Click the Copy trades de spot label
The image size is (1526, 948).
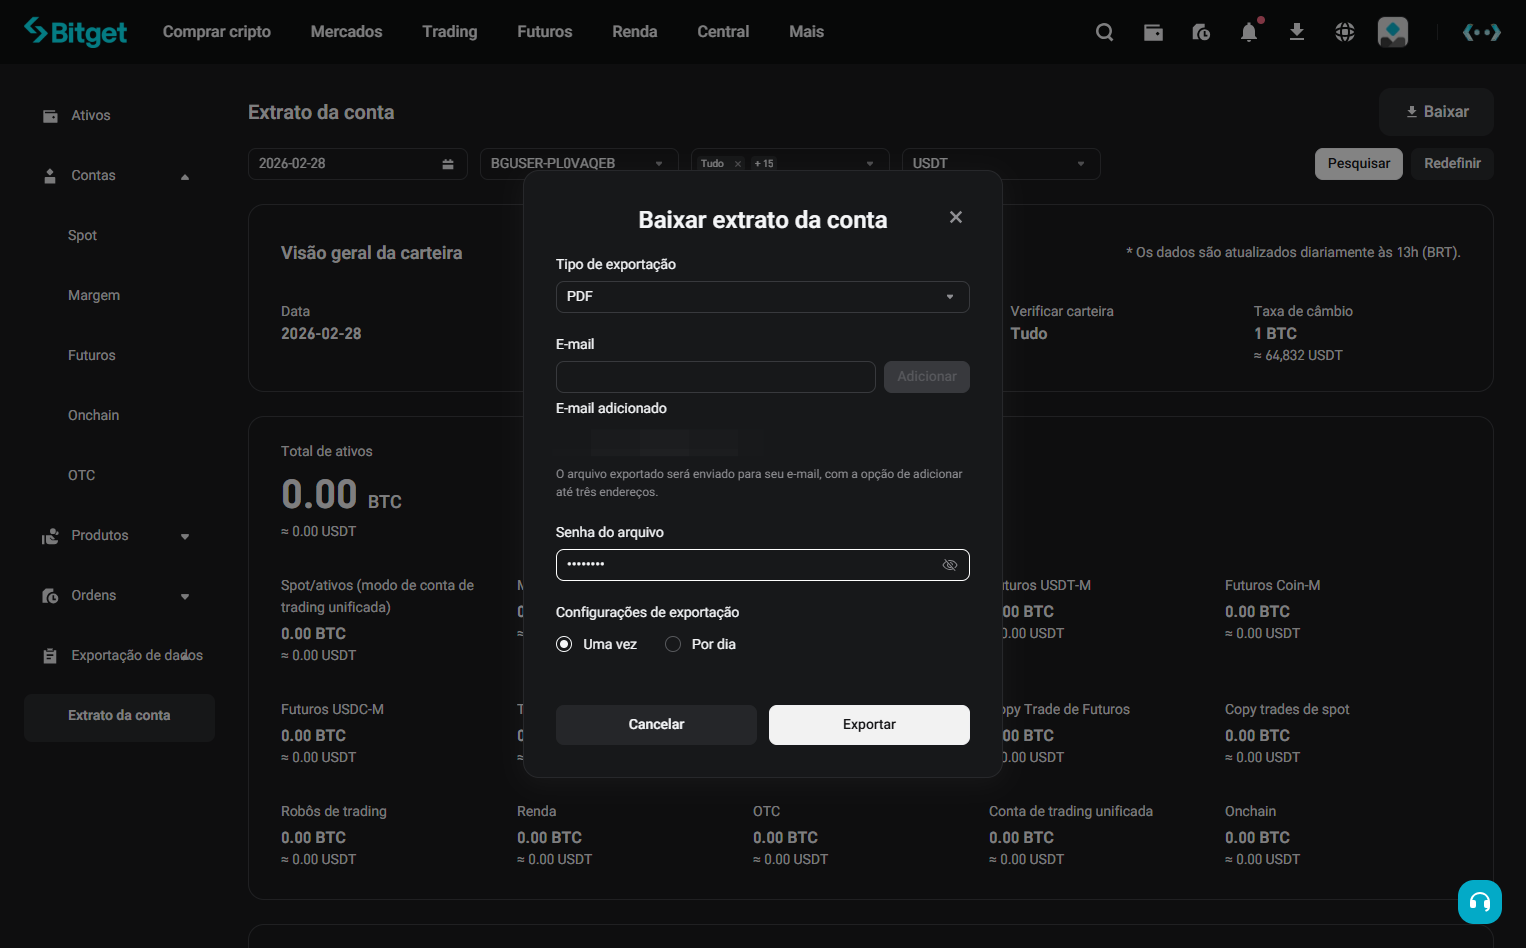1287,710
